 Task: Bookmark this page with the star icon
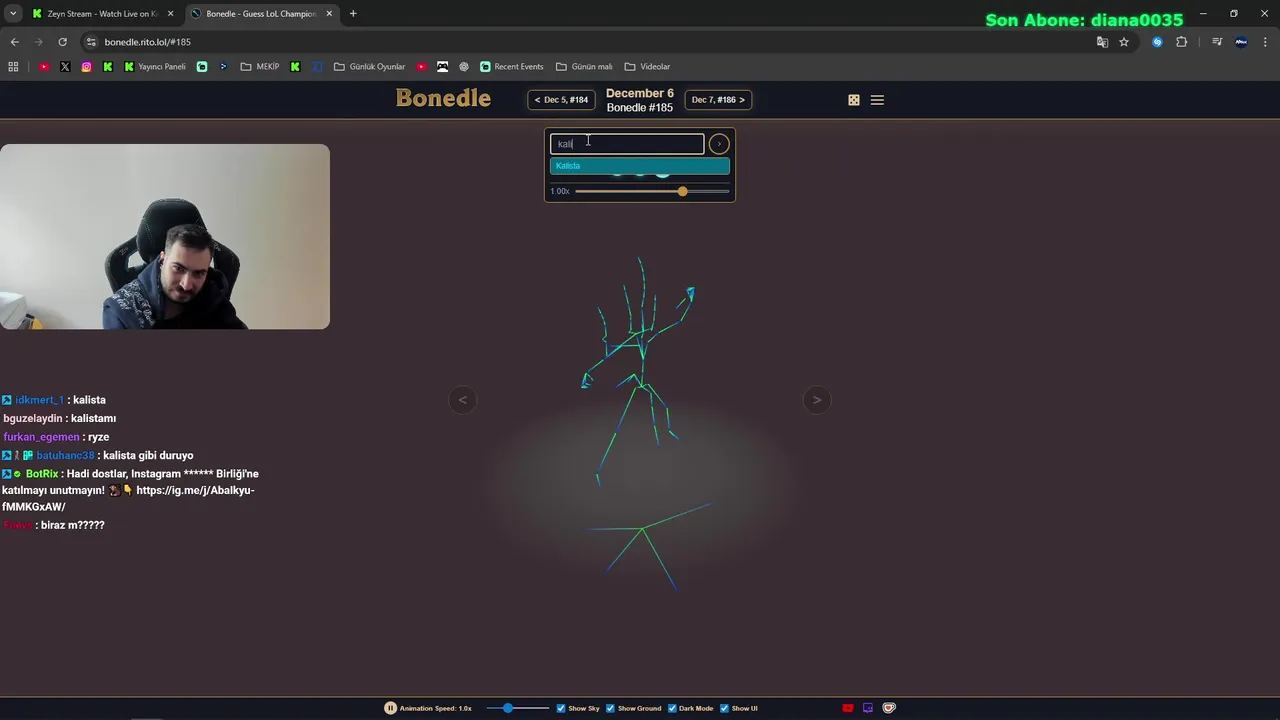tap(1124, 42)
